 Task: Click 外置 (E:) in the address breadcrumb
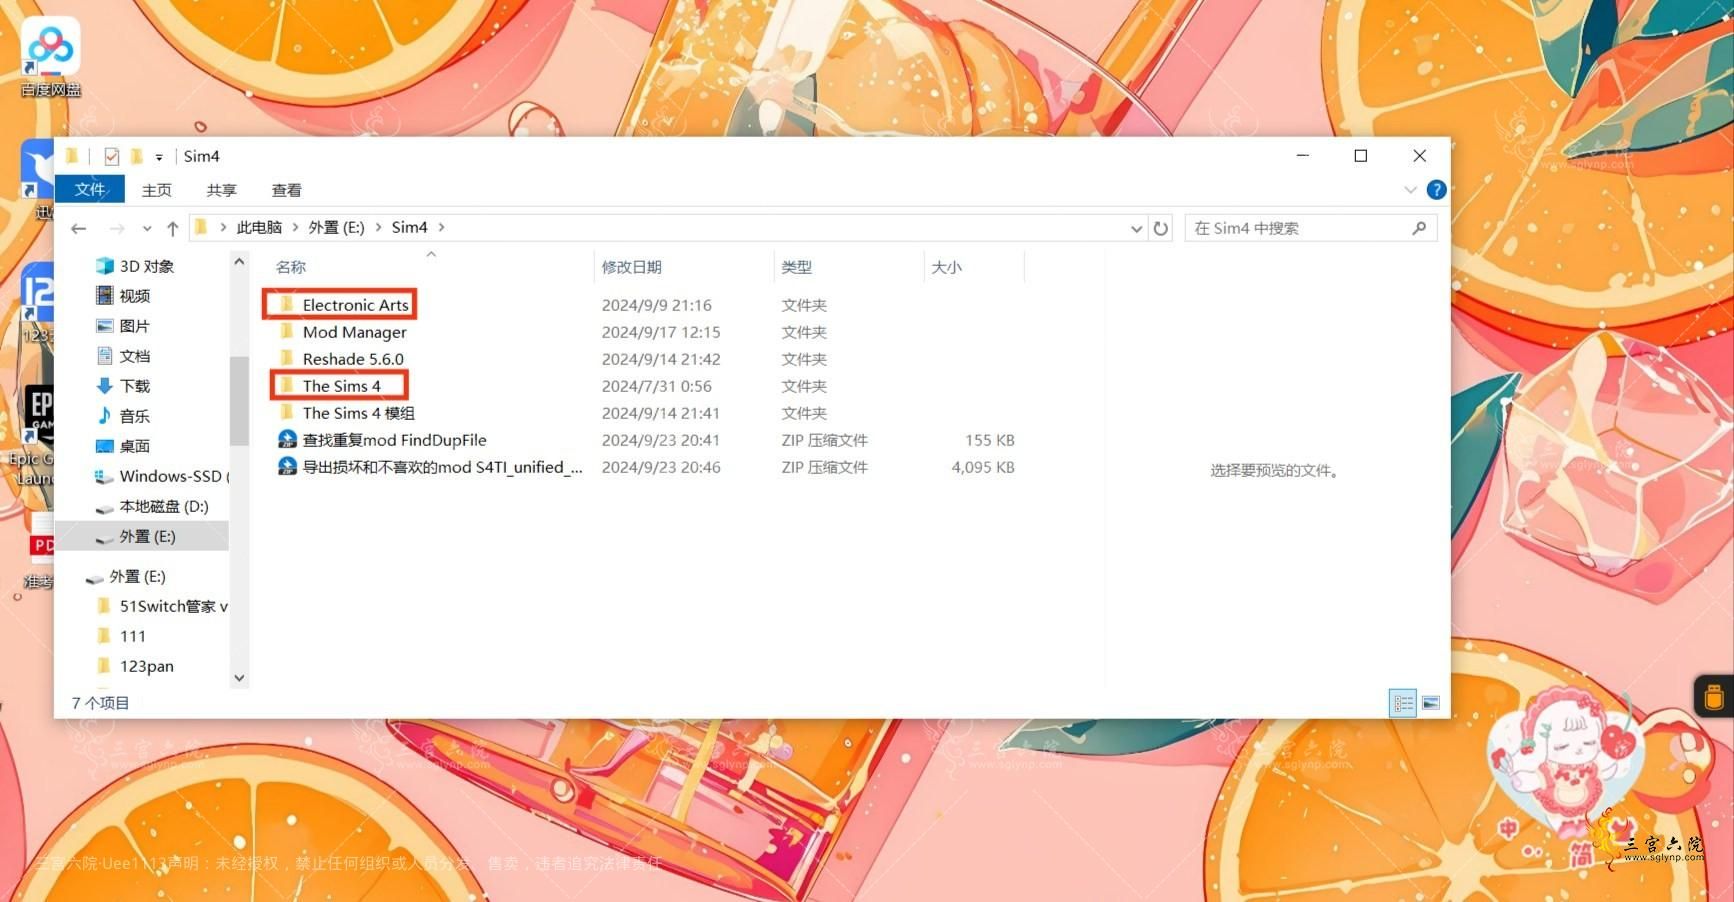click(x=336, y=228)
